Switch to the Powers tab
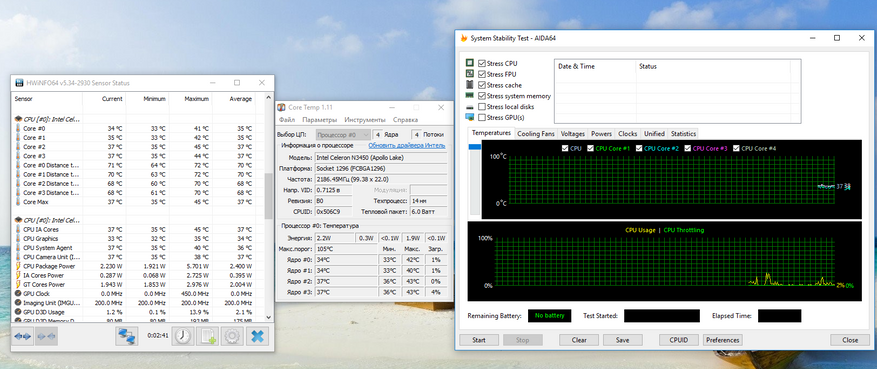877x369 pixels. 601,134
